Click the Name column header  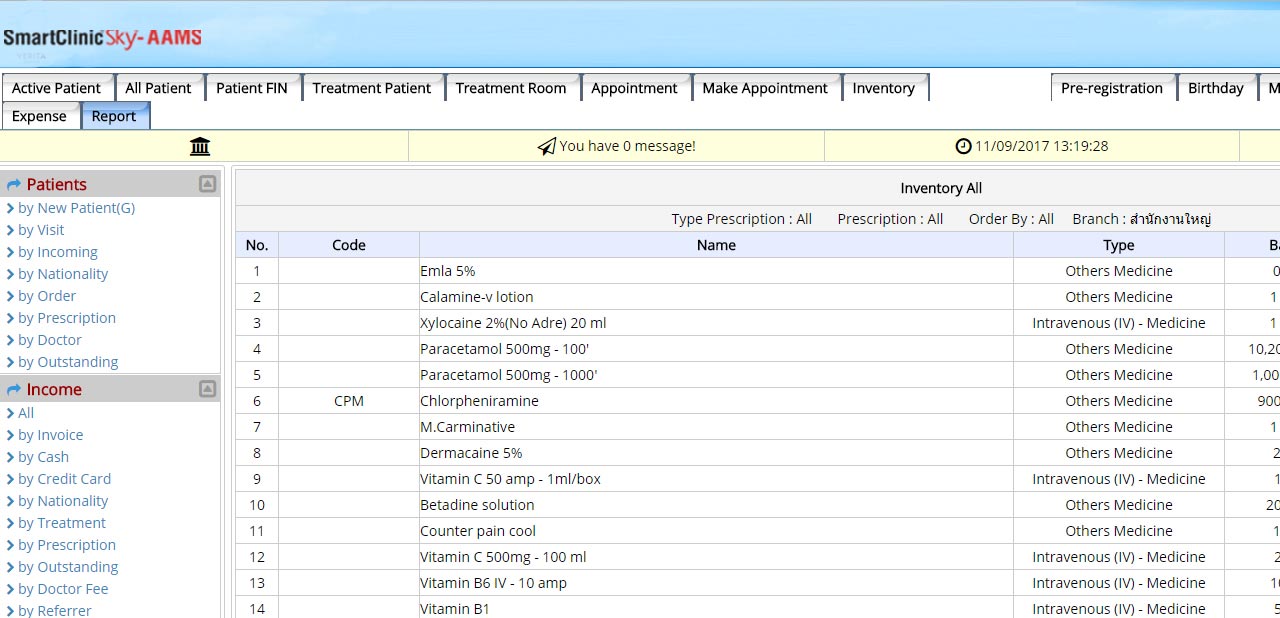(x=716, y=245)
